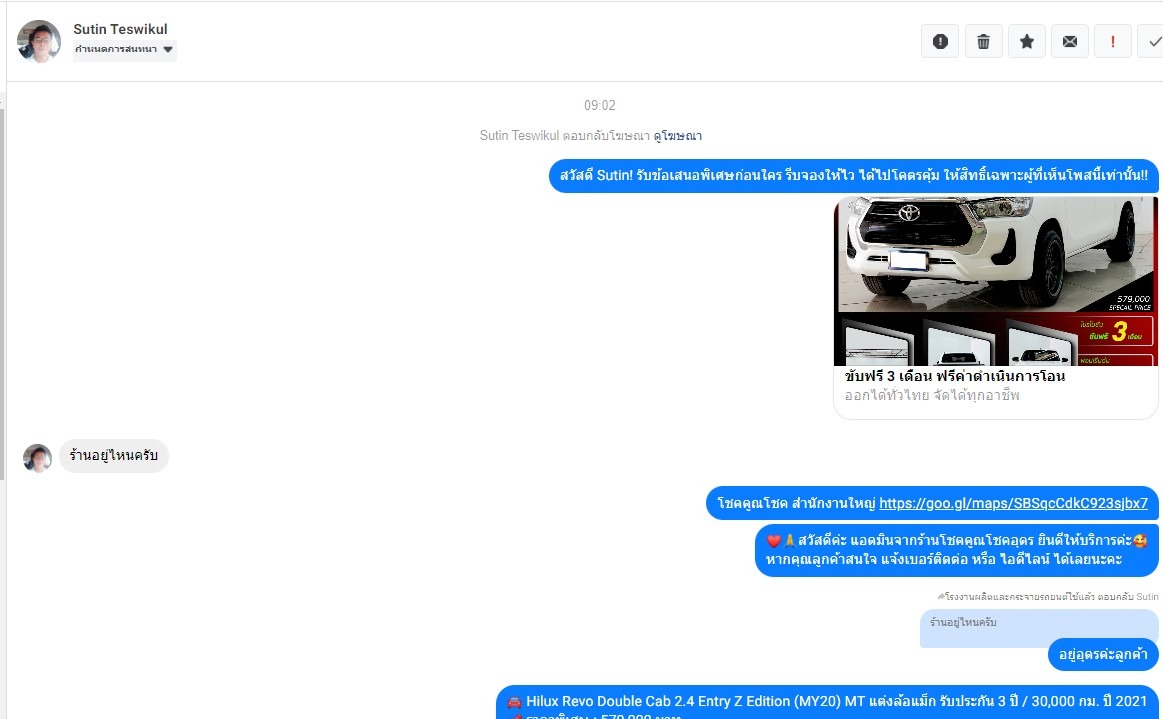Mark the conversation with the star icon
The height and width of the screenshot is (719, 1163).
coord(1027,42)
